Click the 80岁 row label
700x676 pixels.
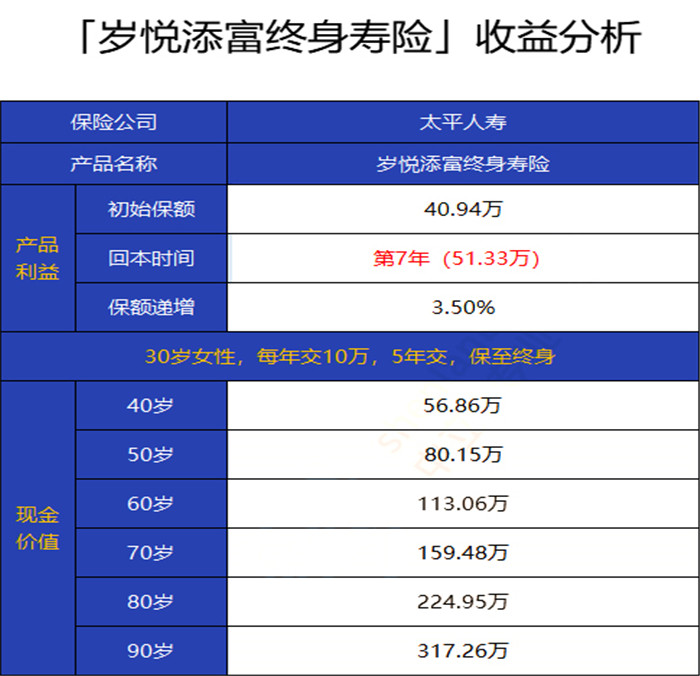tap(151, 602)
